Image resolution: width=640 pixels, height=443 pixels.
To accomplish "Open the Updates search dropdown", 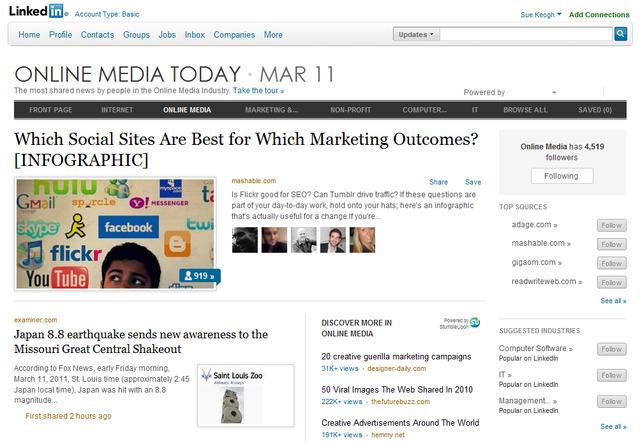I will point(416,34).
